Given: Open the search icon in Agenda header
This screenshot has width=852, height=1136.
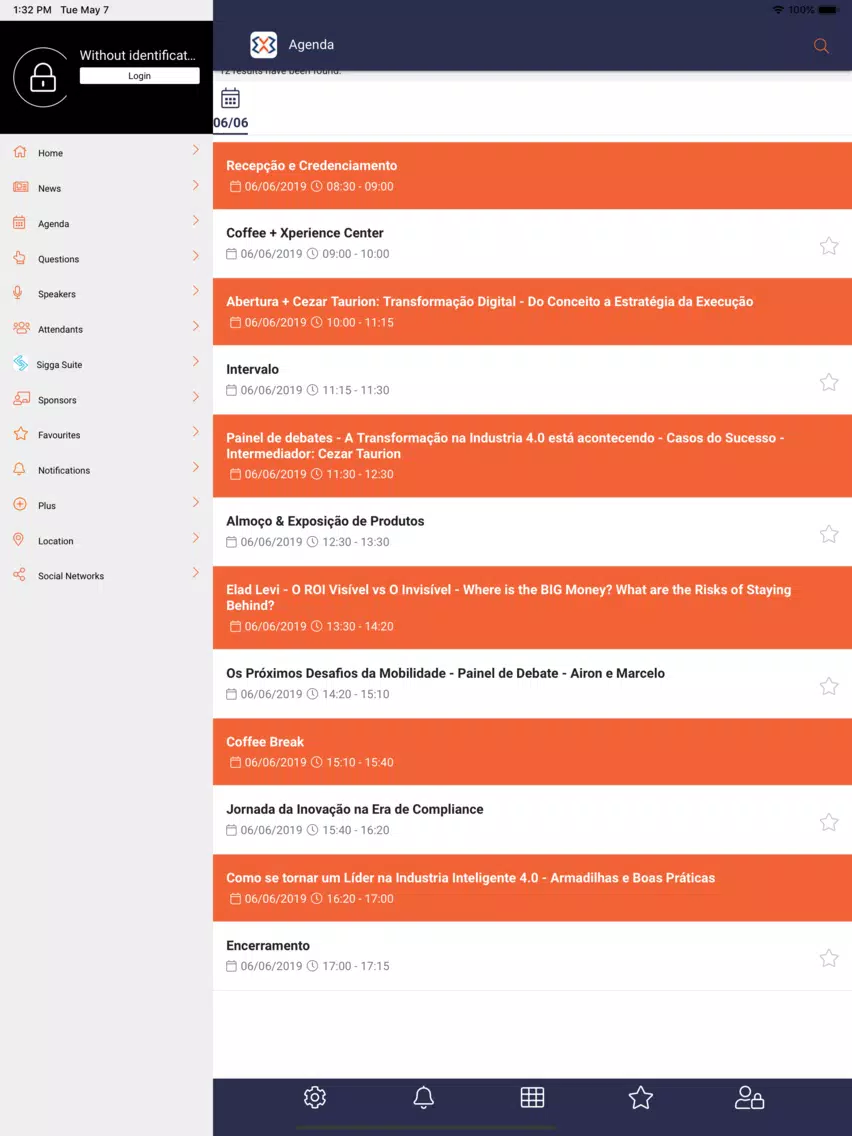Looking at the screenshot, I should pyautogui.click(x=821, y=46).
